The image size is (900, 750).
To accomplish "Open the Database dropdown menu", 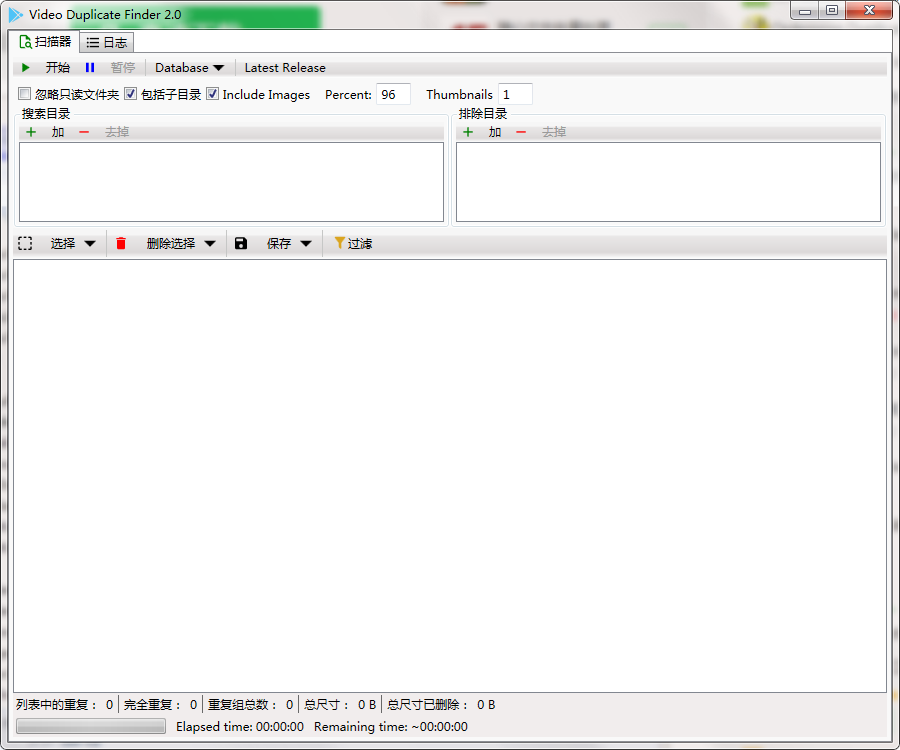I will 189,68.
